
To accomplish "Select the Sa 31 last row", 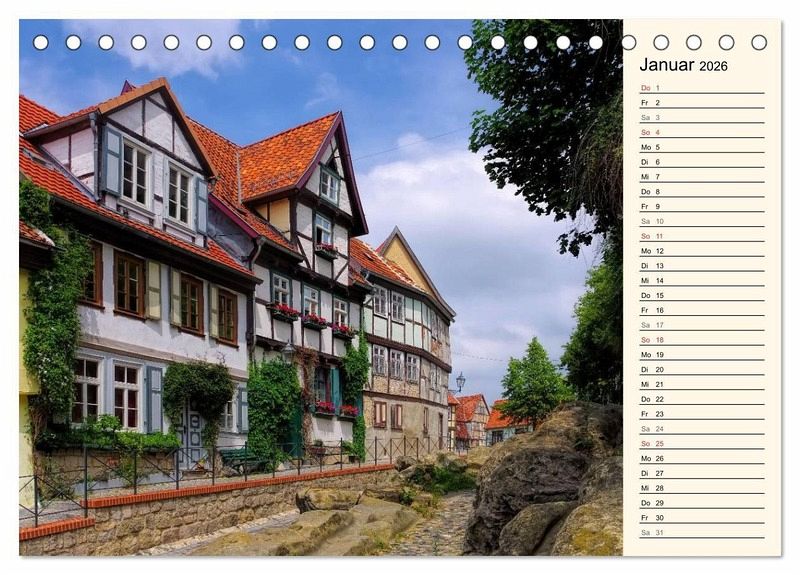I will point(702,533).
